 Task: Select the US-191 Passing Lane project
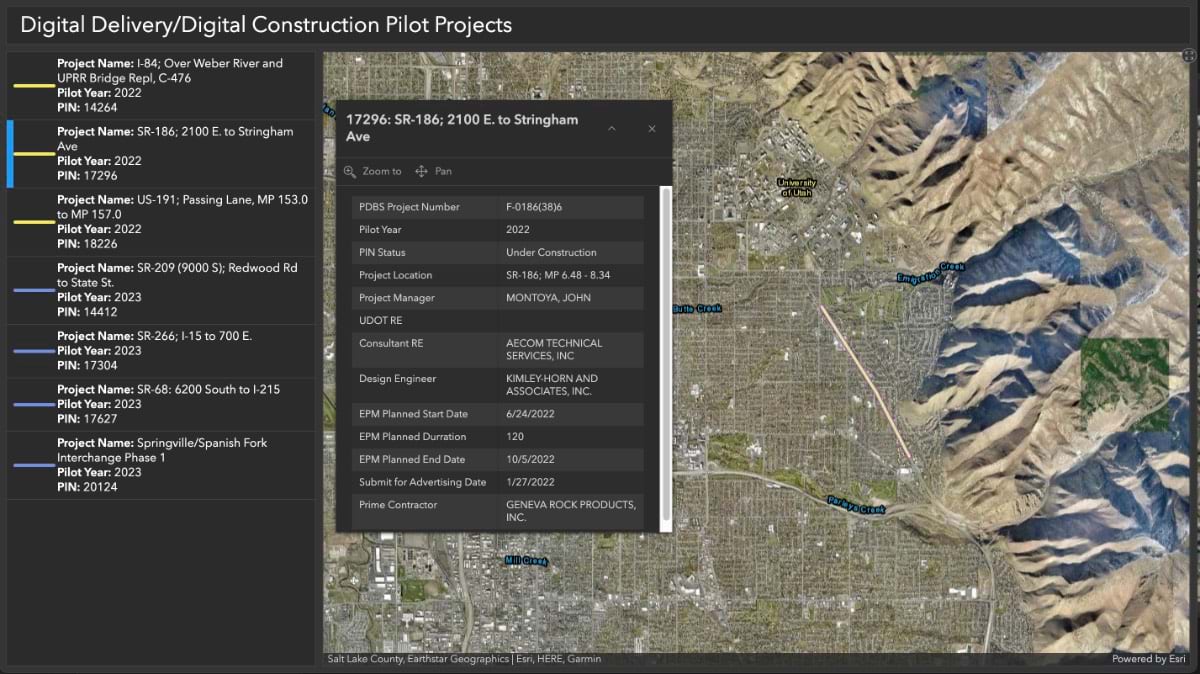click(161, 222)
